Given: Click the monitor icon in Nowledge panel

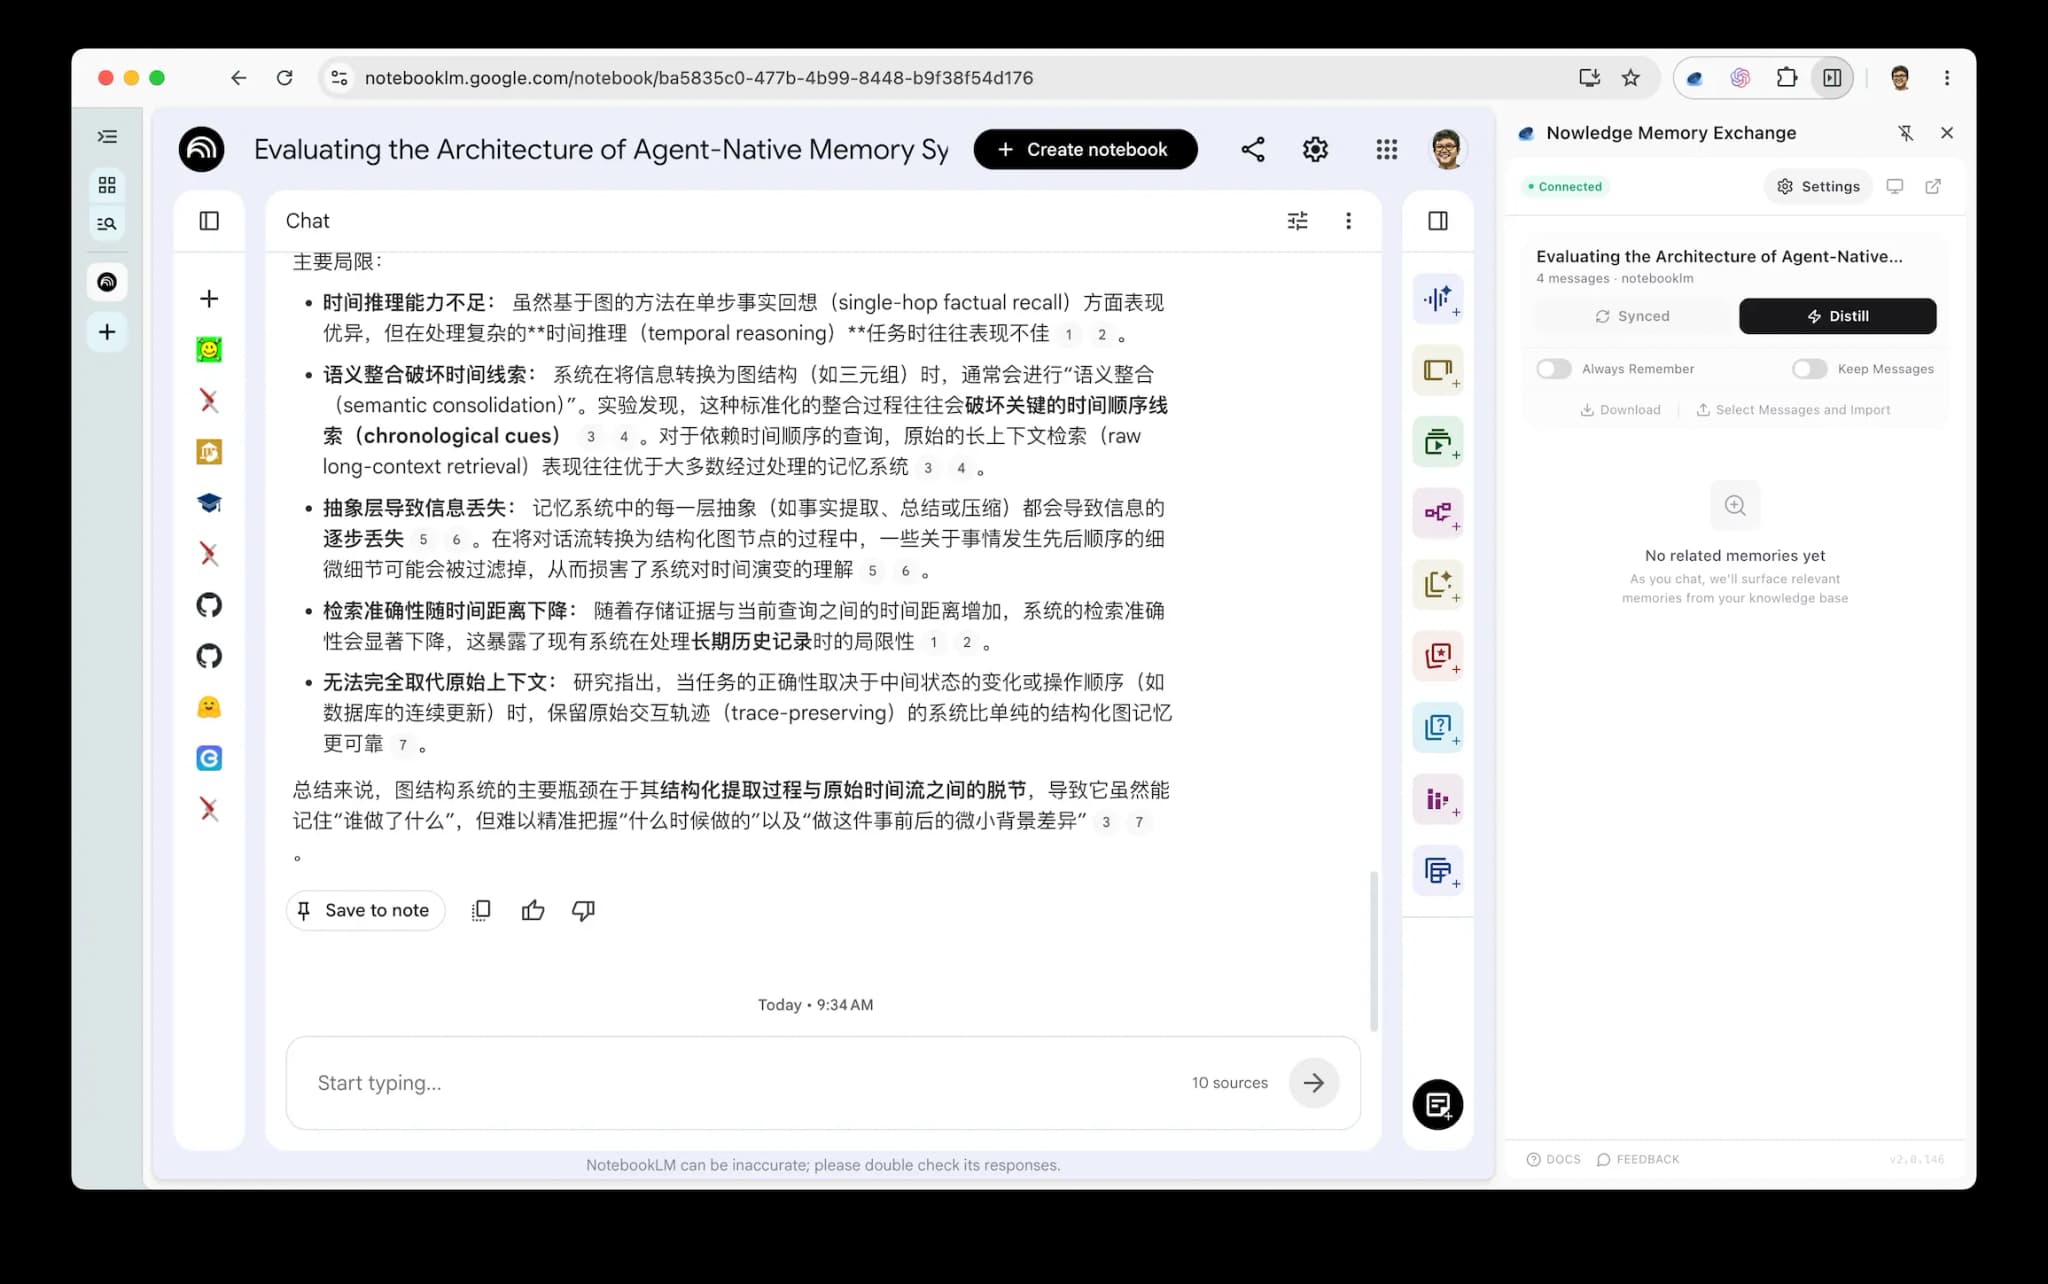Looking at the screenshot, I should click(x=1894, y=187).
